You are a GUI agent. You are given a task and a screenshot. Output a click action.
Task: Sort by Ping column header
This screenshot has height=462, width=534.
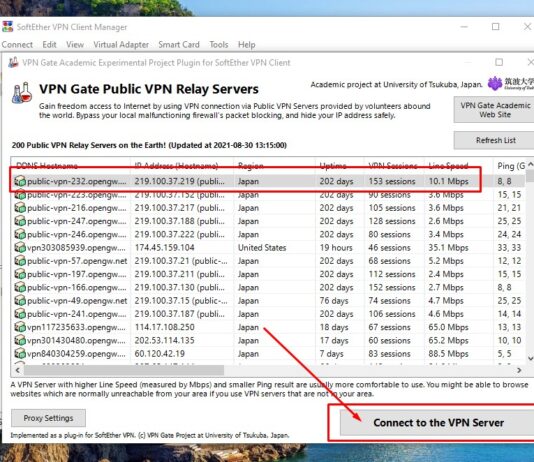[511, 166]
